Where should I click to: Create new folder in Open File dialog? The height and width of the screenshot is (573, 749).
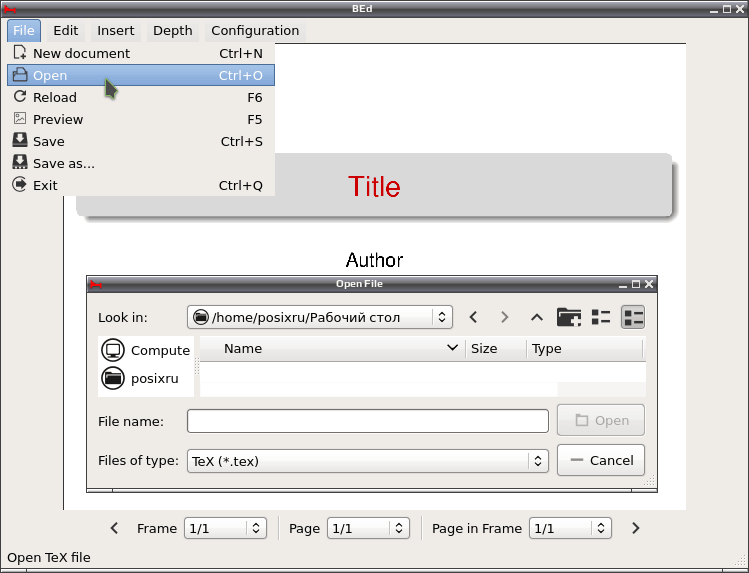point(569,317)
